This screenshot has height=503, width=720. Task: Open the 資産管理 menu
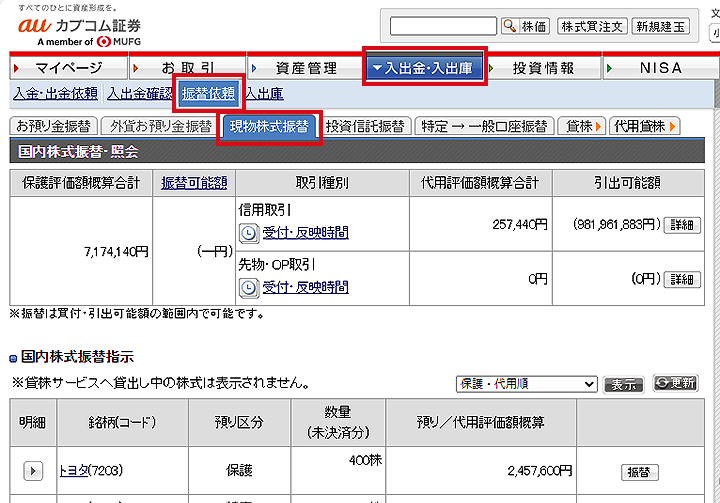[306, 68]
